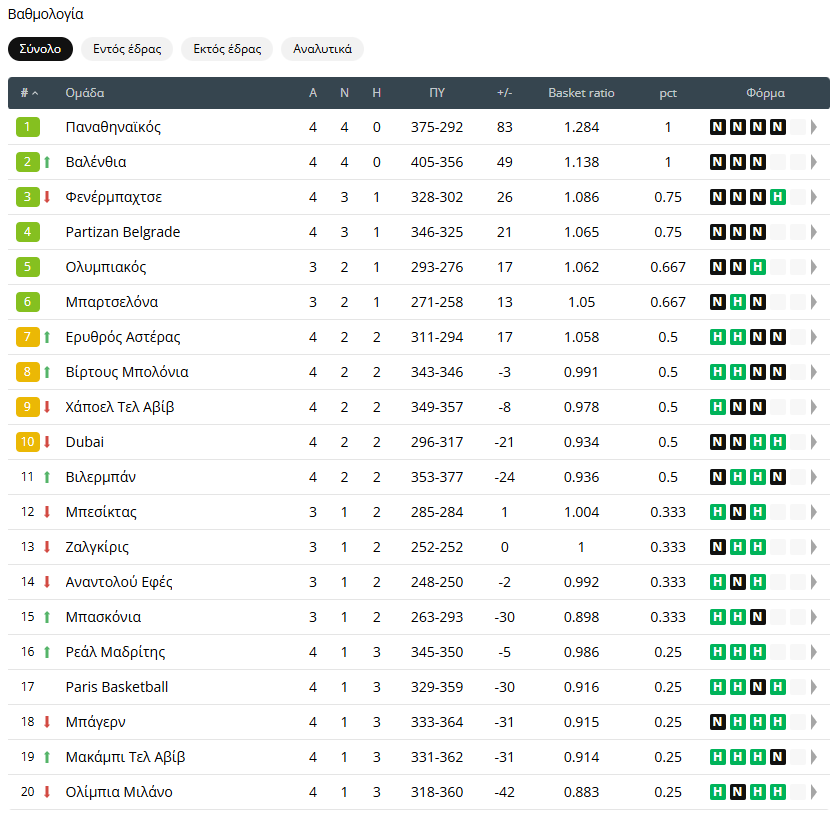Open the Ολυμπιακός team link
The image size is (836, 819).
pyautogui.click(x=106, y=267)
